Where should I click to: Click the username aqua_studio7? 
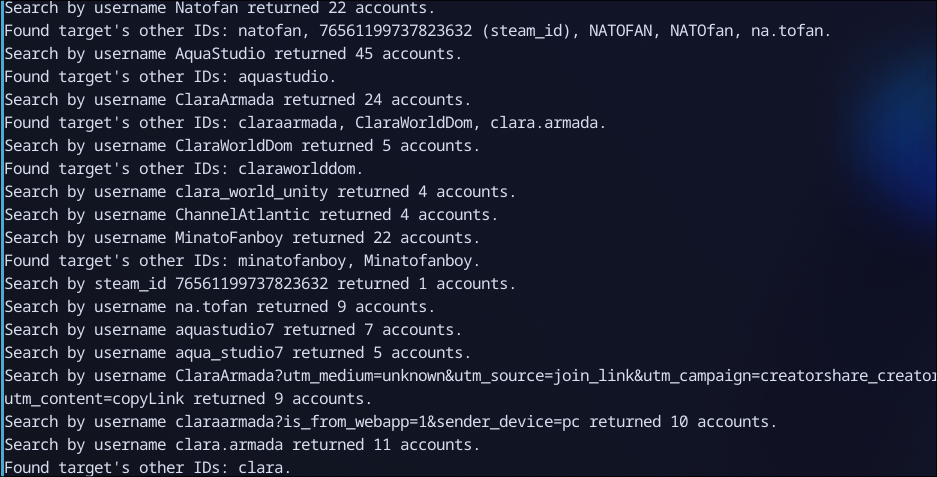[229, 353]
